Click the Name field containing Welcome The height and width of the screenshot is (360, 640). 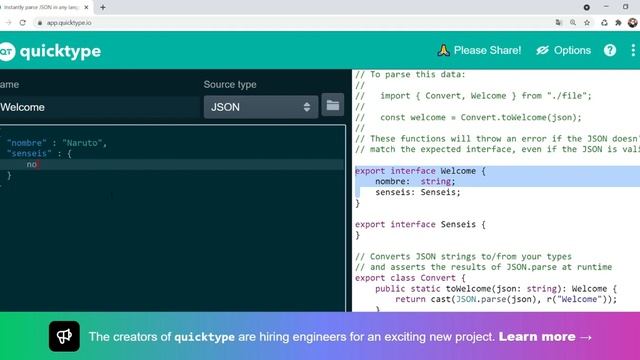click(x=100, y=107)
